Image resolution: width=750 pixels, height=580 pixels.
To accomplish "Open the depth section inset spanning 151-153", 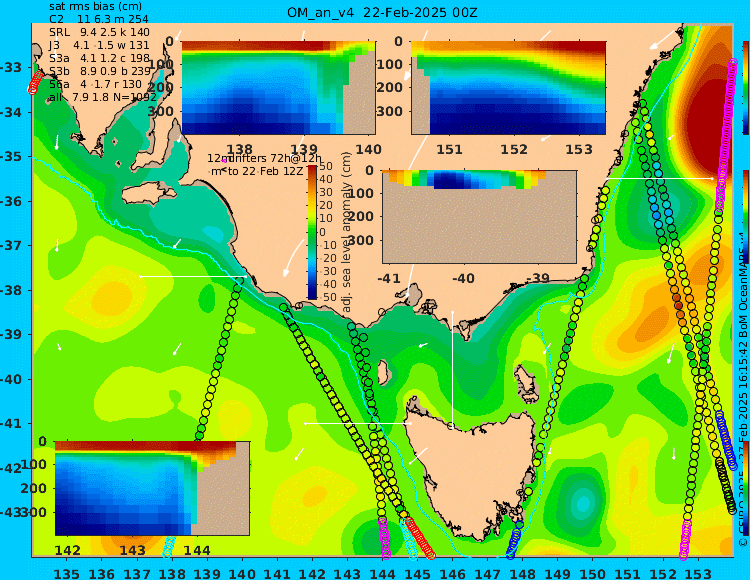I will [x=508, y=88].
